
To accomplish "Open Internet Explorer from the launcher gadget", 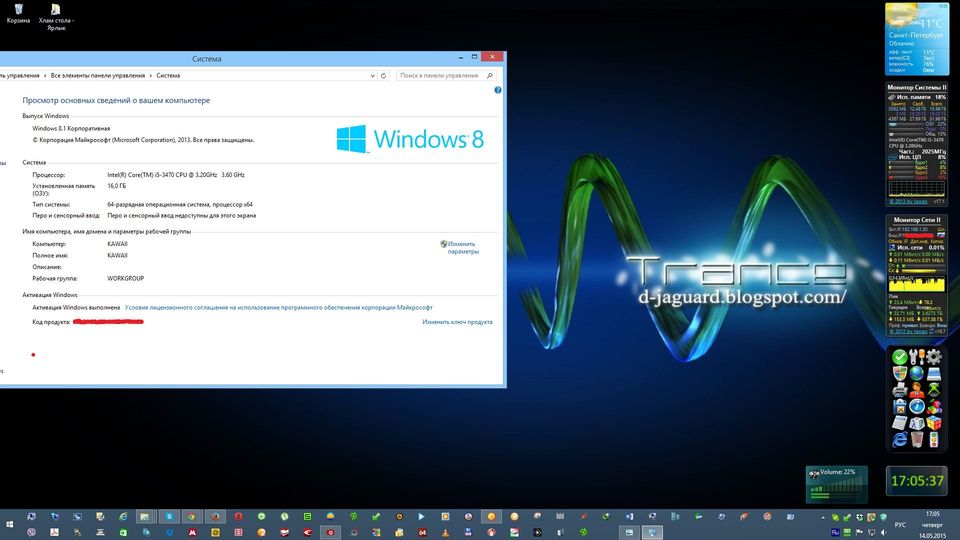I will click(900, 440).
